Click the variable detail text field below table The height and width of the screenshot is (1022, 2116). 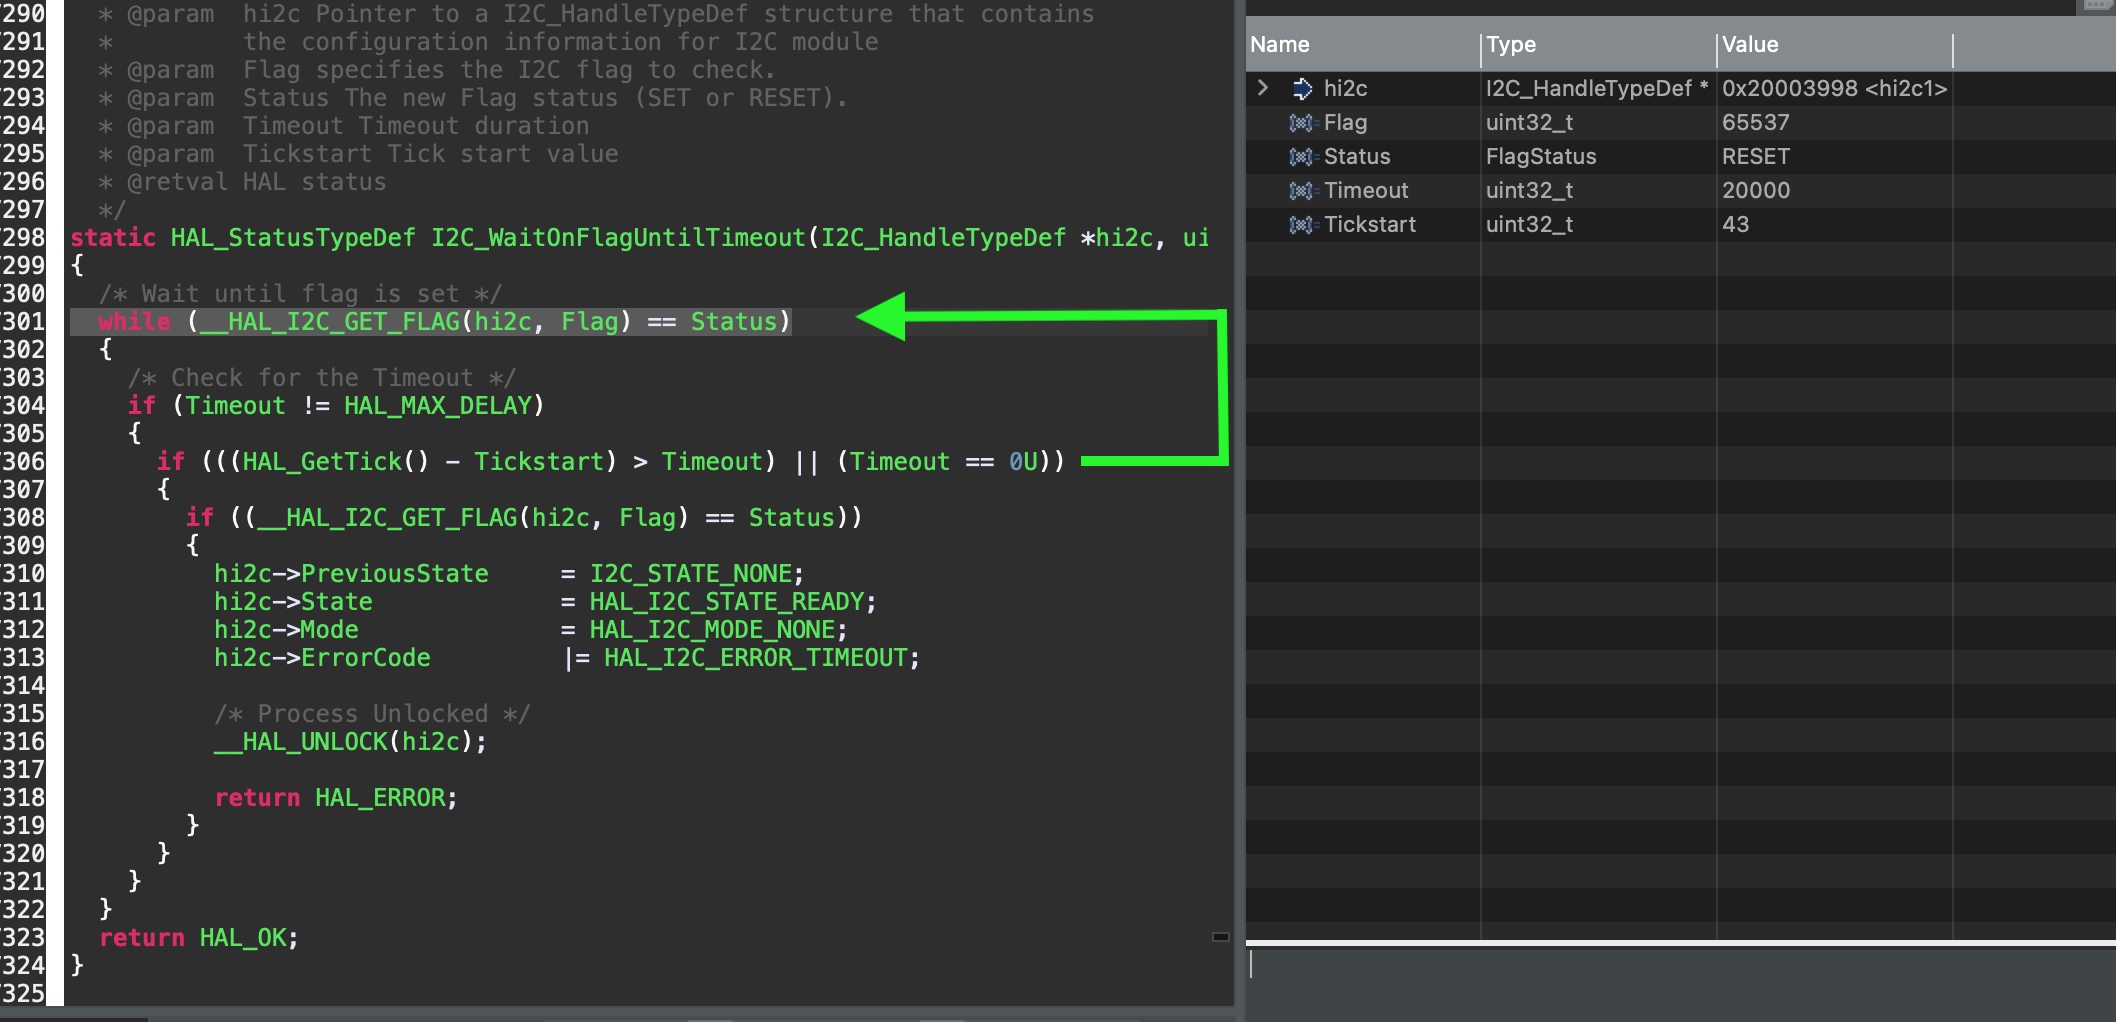[x=1680, y=964]
